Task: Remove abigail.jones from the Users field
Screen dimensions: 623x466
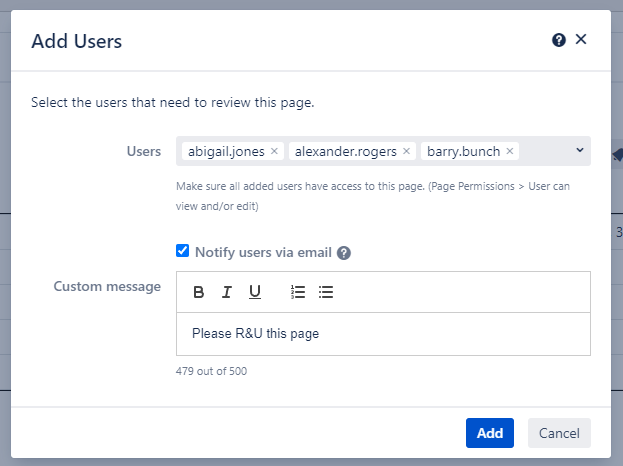Action: click(275, 151)
